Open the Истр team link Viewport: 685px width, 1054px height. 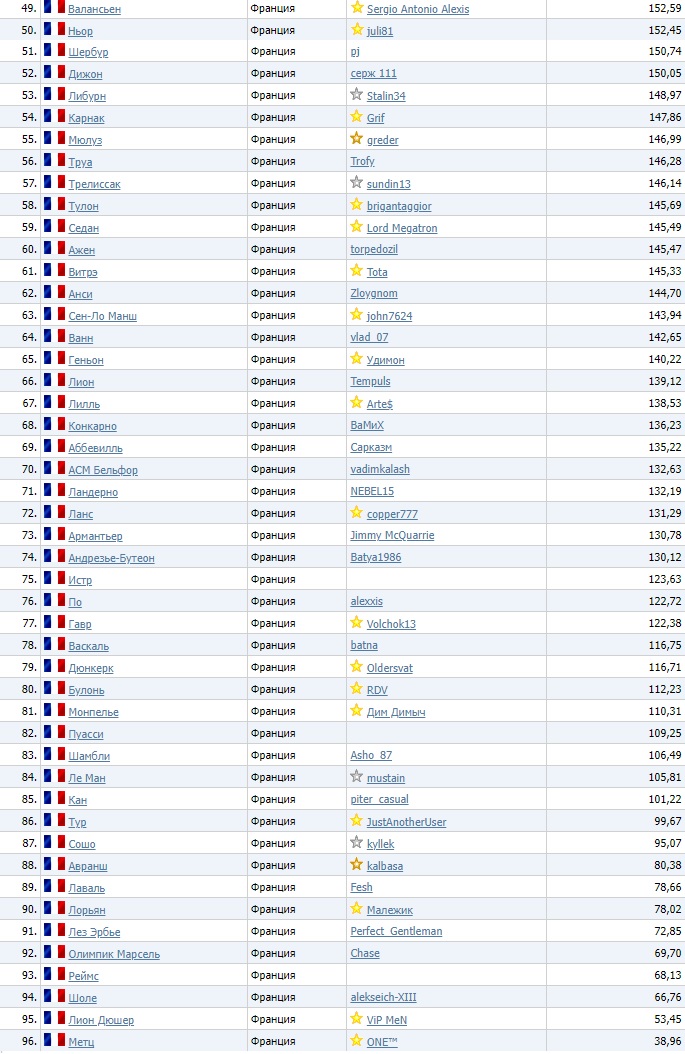coord(80,580)
